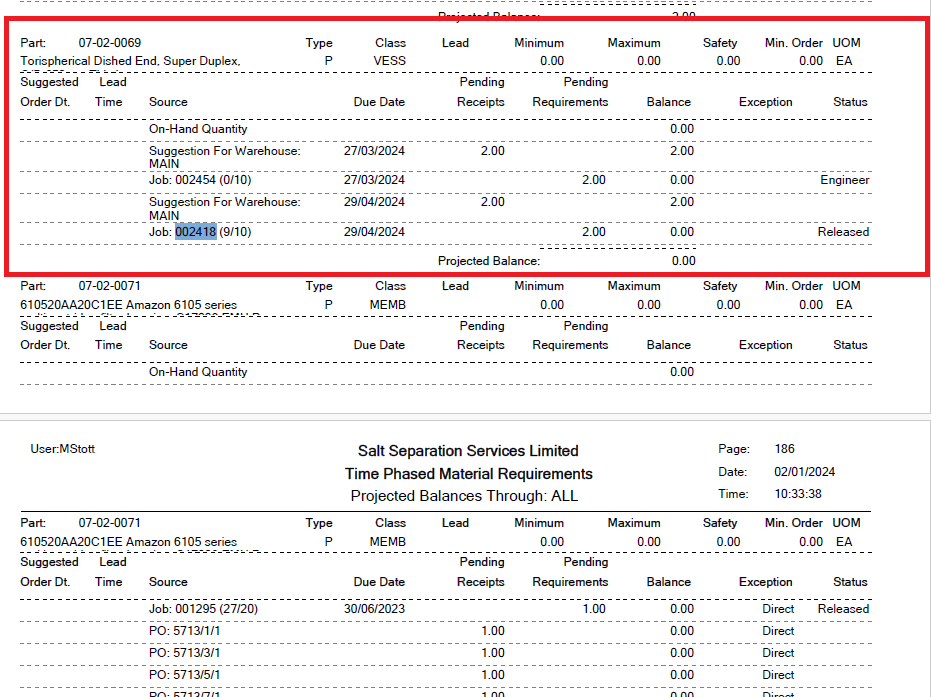The height and width of the screenshot is (697, 931).
Task: Click the User:MStott label
Action: 63,450
